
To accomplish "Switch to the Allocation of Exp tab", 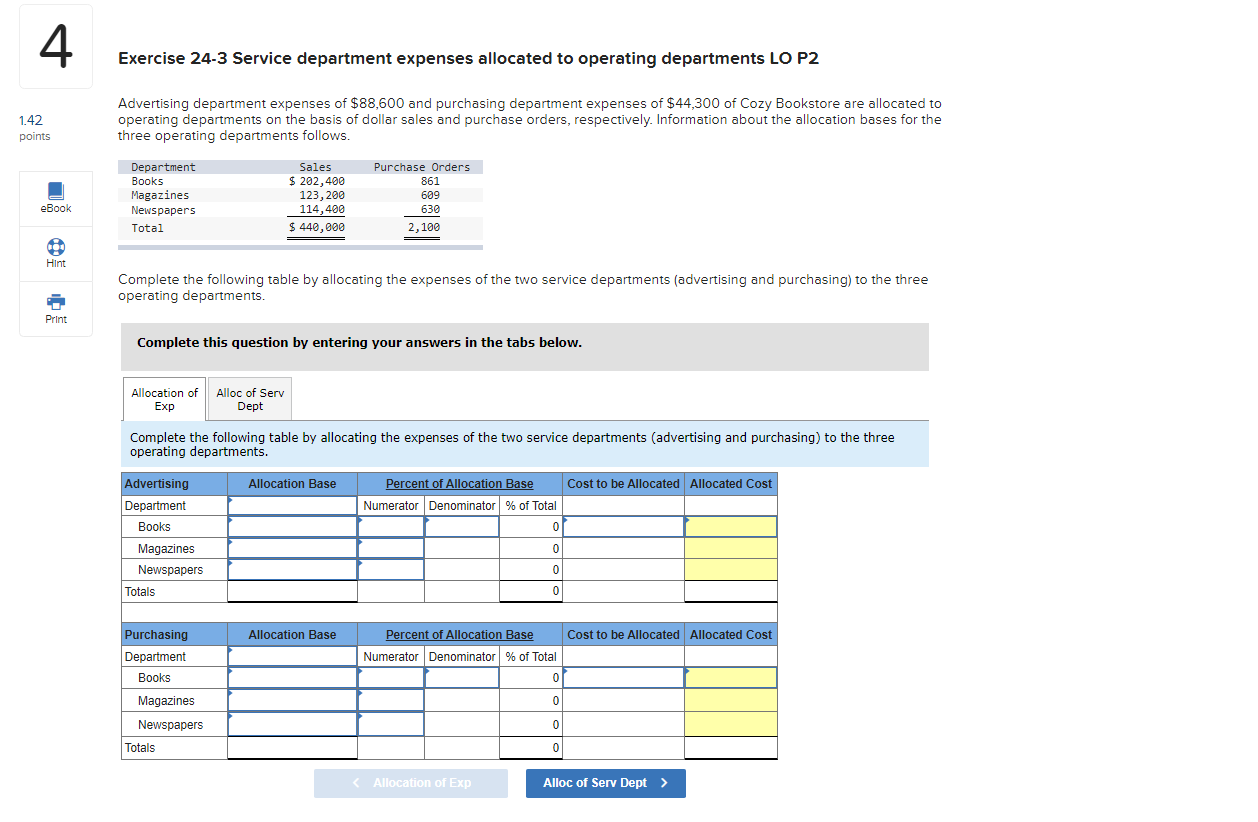I will point(164,399).
